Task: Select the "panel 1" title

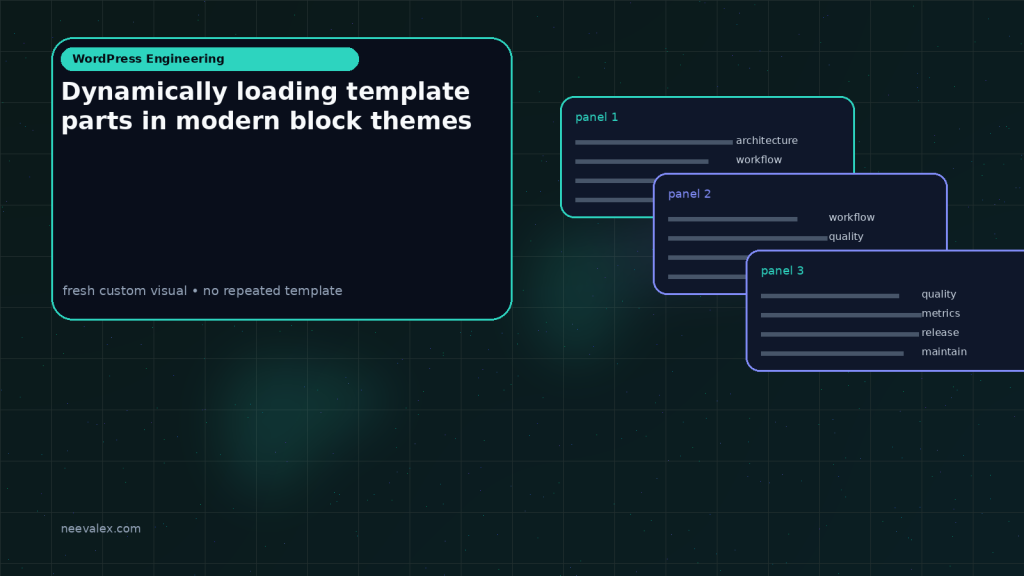Action: (596, 117)
